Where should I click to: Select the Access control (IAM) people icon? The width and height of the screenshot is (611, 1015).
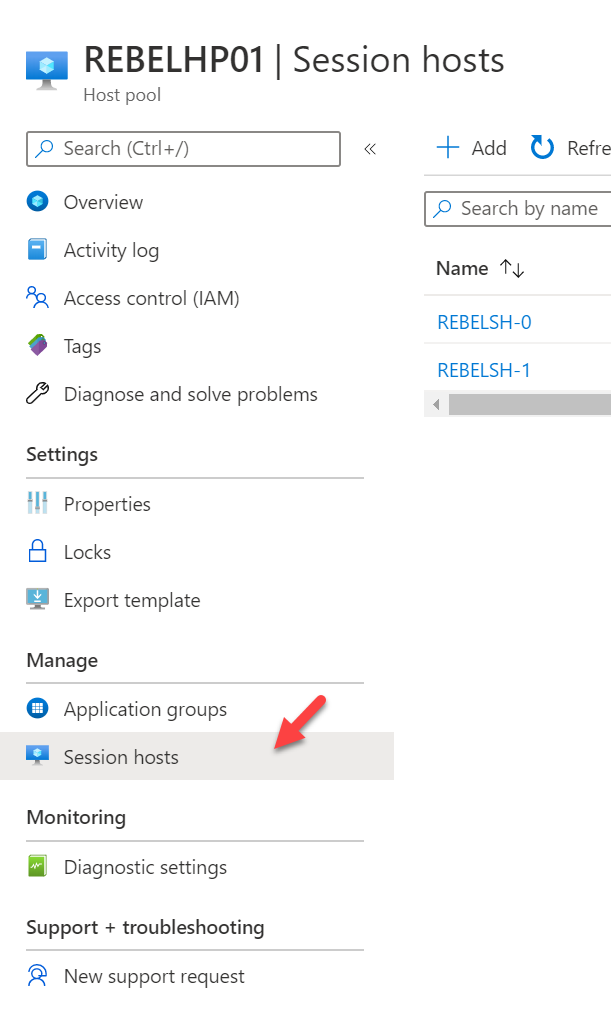(38, 297)
